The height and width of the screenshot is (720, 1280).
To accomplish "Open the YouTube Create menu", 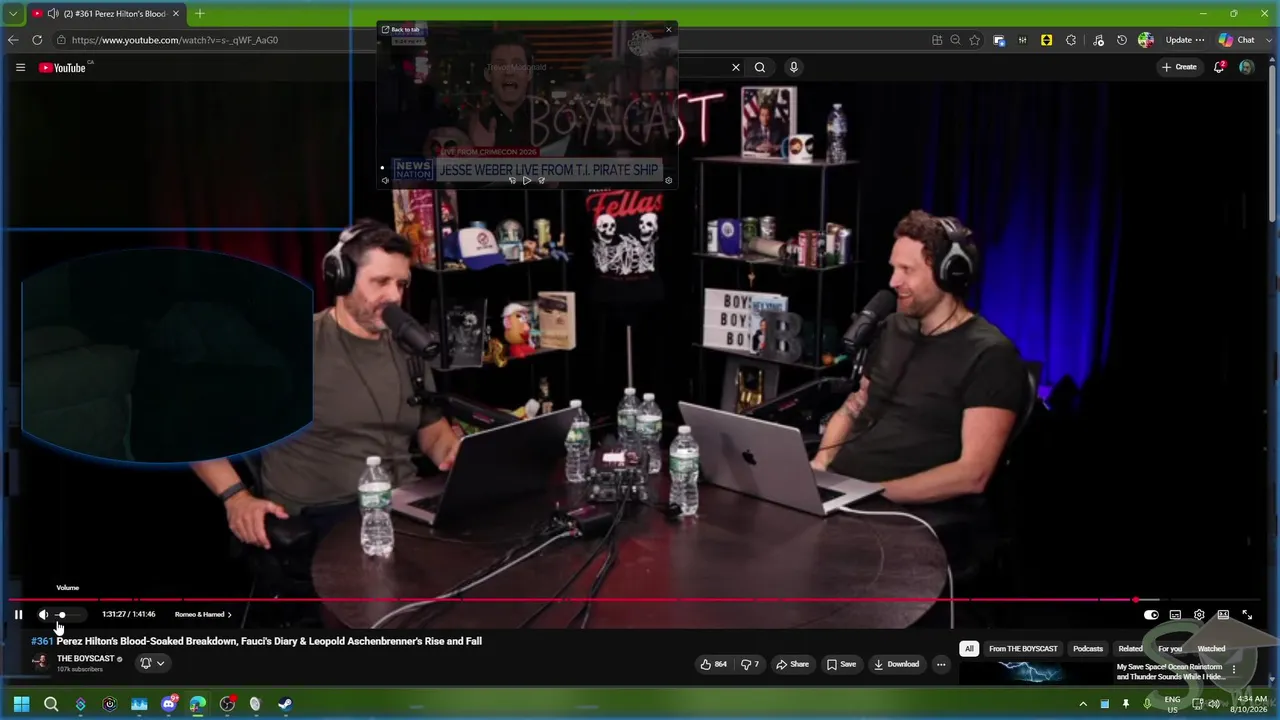I will tap(1180, 67).
